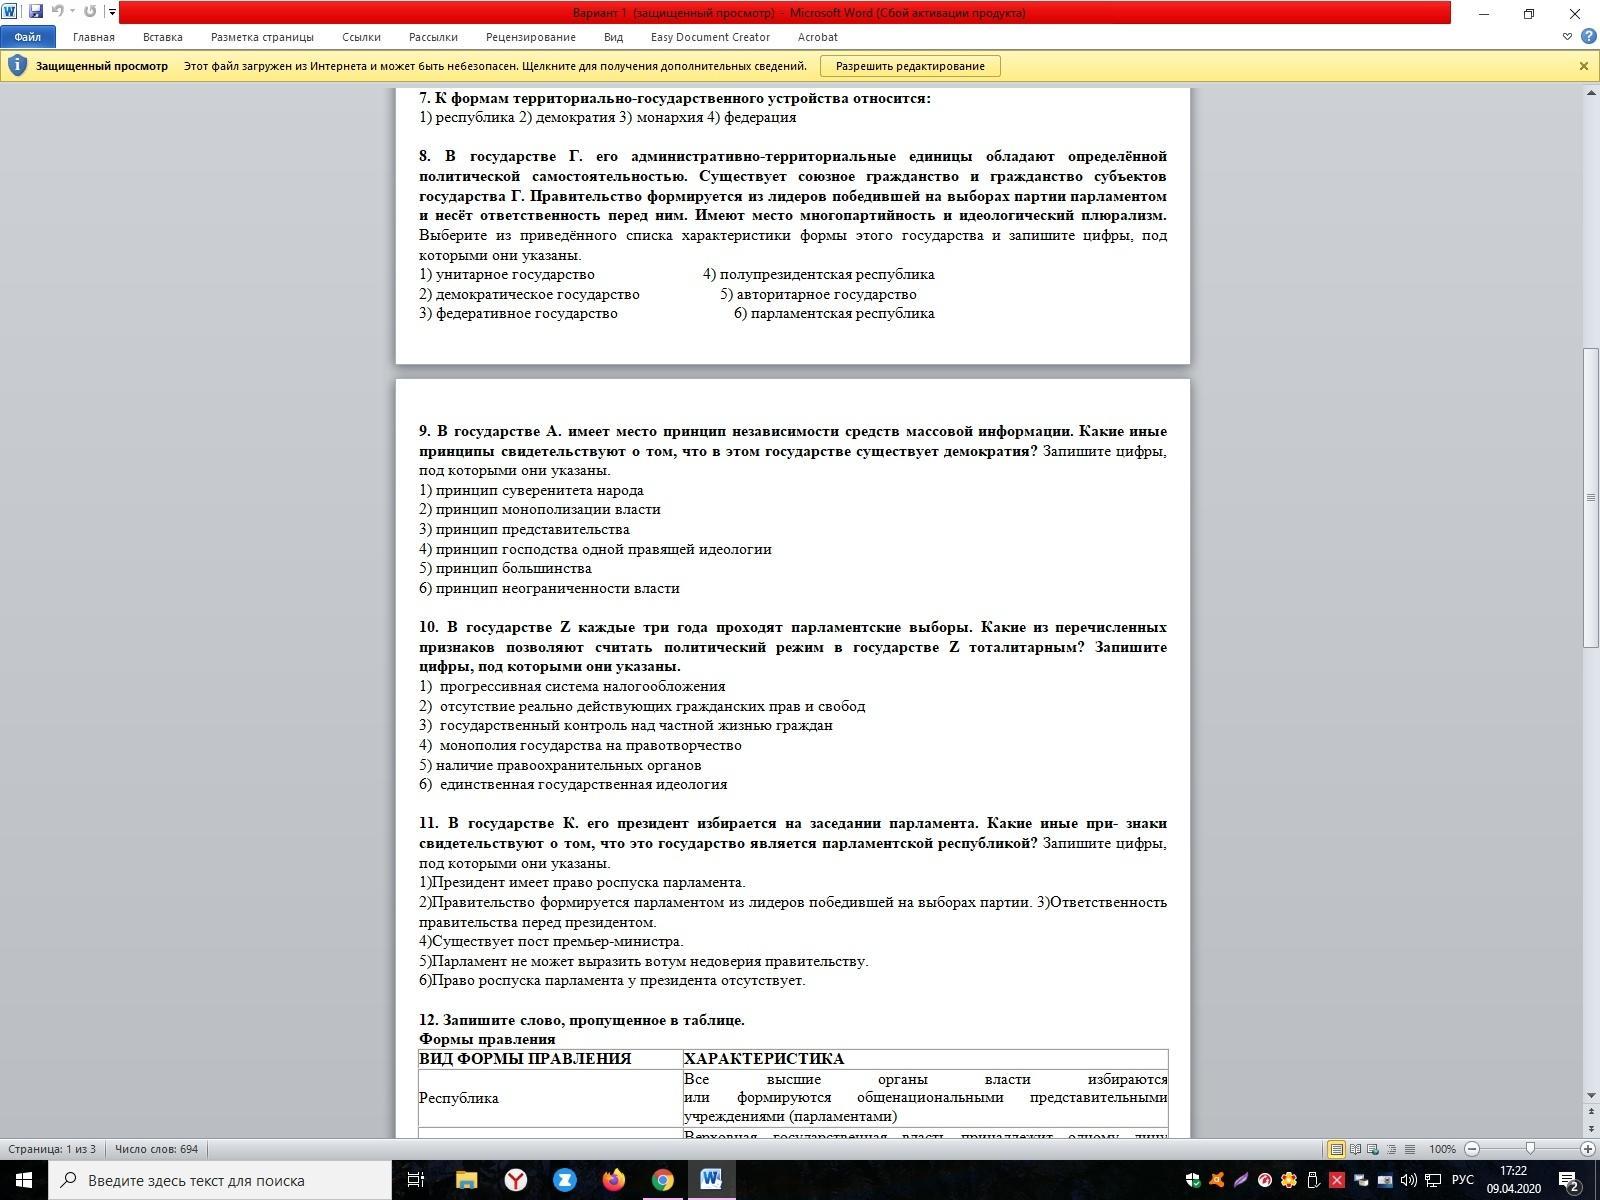The height and width of the screenshot is (1200, 1600).
Task: Open Word Help via the question mark icon
Action: [x=1588, y=37]
